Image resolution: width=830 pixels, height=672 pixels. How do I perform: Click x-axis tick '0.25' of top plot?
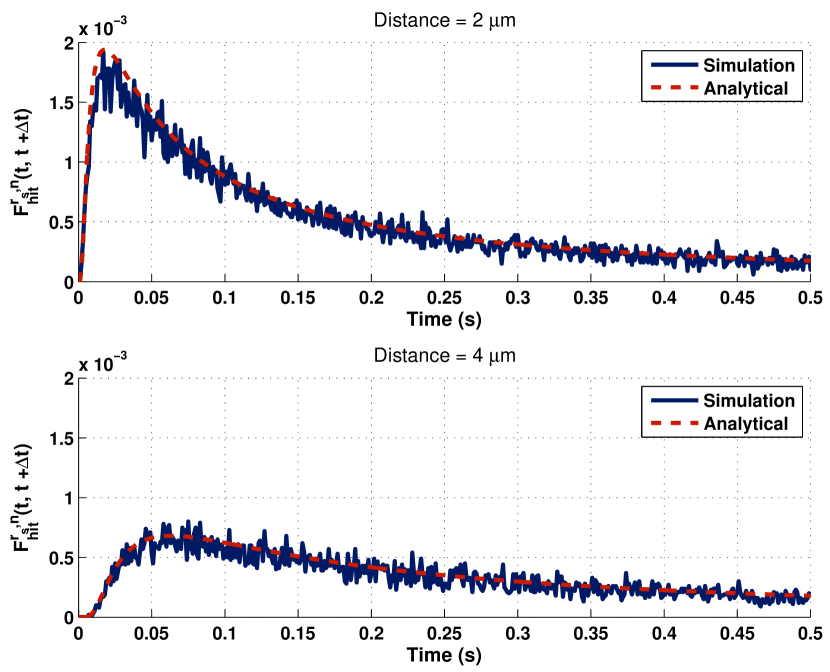pos(444,298)
